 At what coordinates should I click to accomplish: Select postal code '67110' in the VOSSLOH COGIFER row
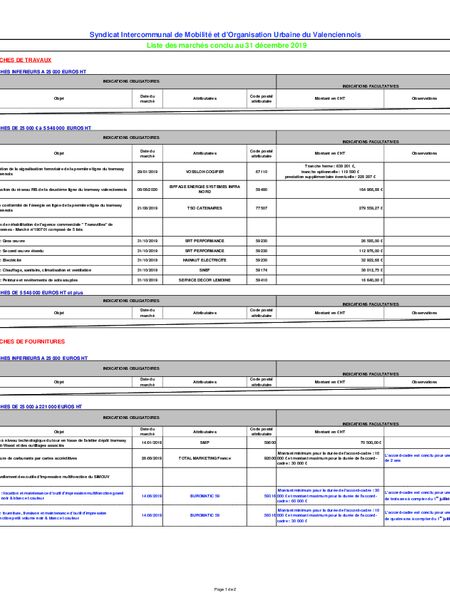261,172
